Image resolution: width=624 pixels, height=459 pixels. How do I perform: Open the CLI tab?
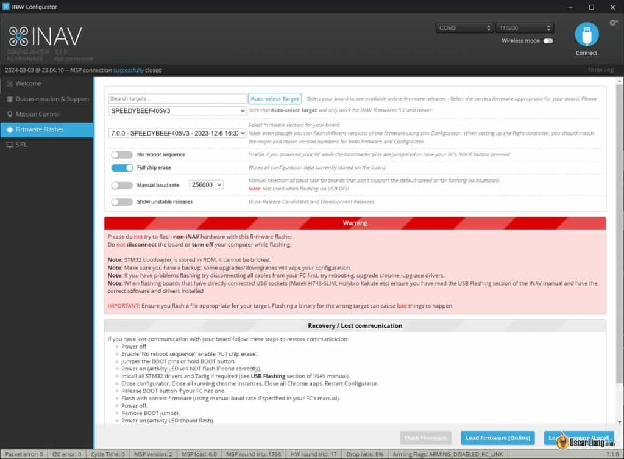coord(47,145)
